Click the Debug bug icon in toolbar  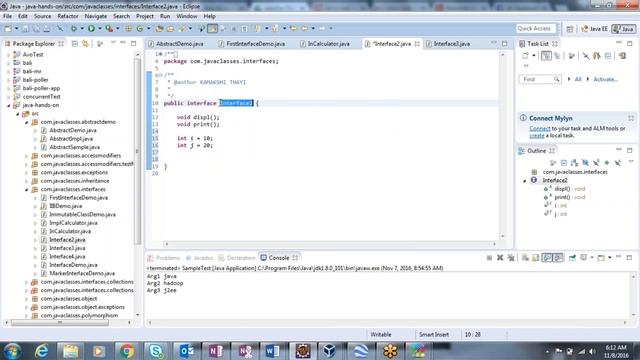[74, 28]
